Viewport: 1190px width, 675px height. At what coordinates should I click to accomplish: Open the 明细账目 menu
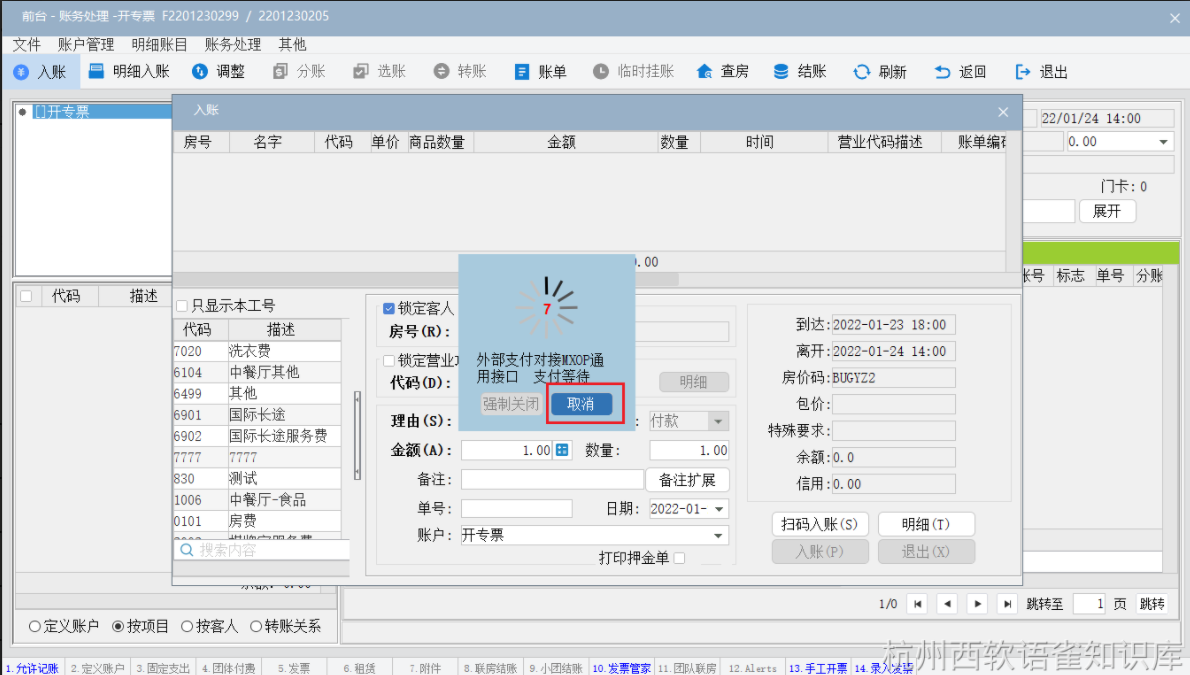(x=159, y=45)
